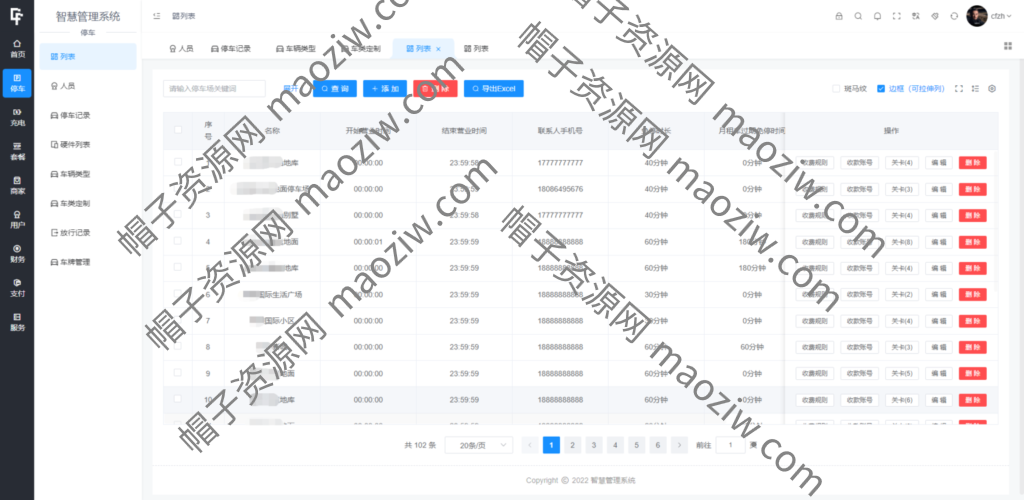Open the 服务 service module
Viewport: 1024px width, 500px height.
(x=17, y=322)
